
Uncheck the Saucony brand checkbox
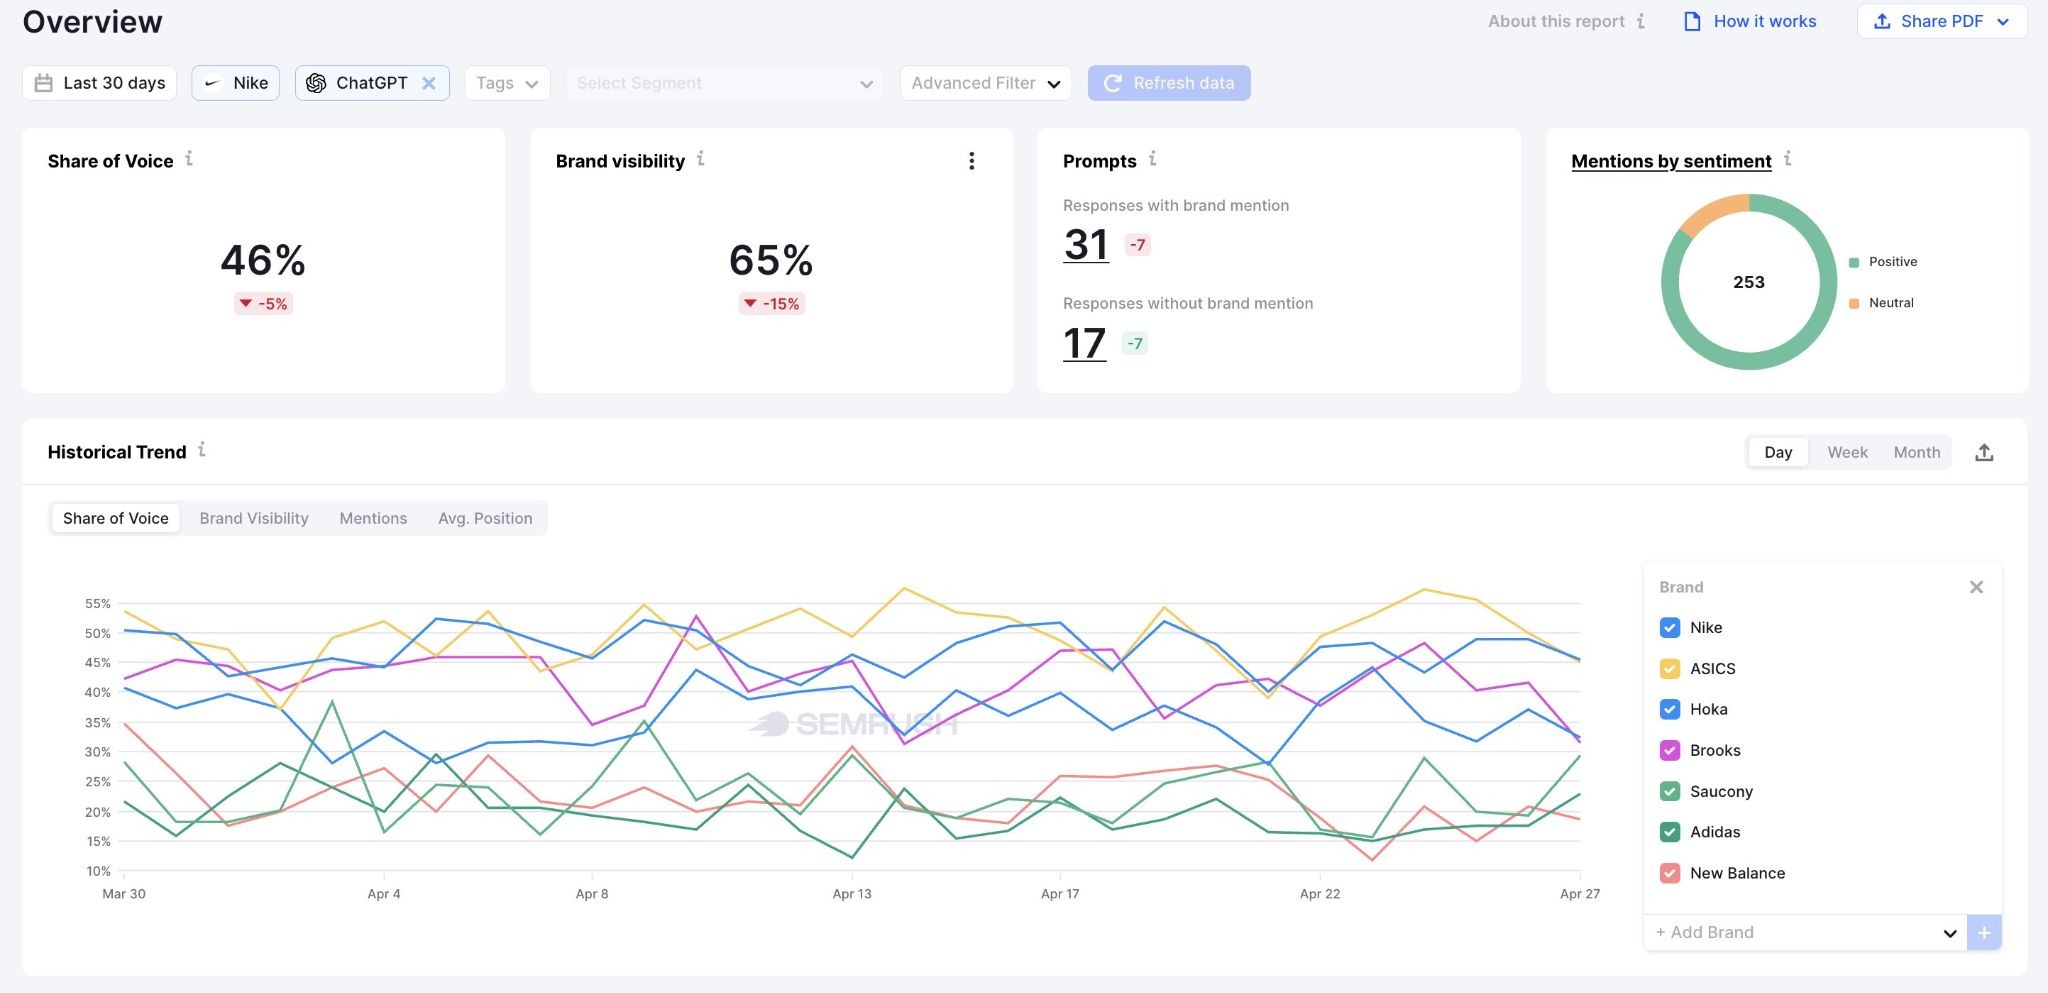(x=1670, y=792)
